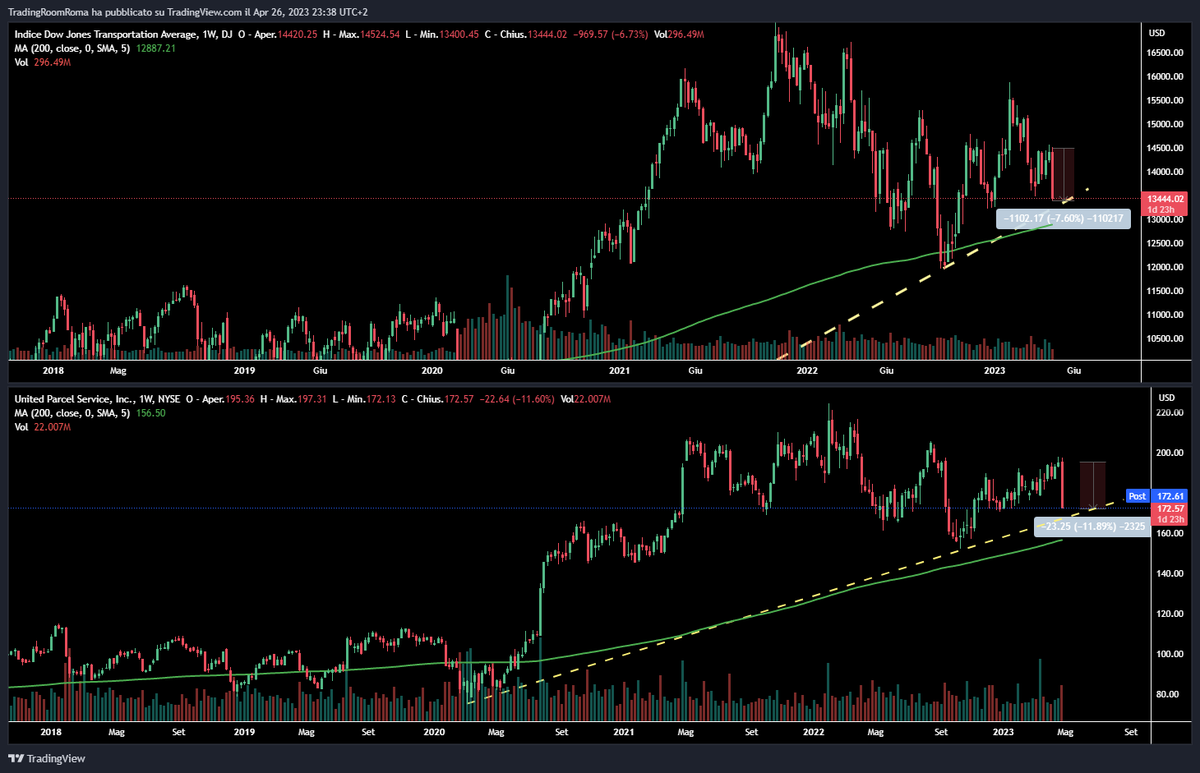Click 2021 on the UPS chart time axis
This screenshot has height=773, width=1200.
click(x=624, y=732)
